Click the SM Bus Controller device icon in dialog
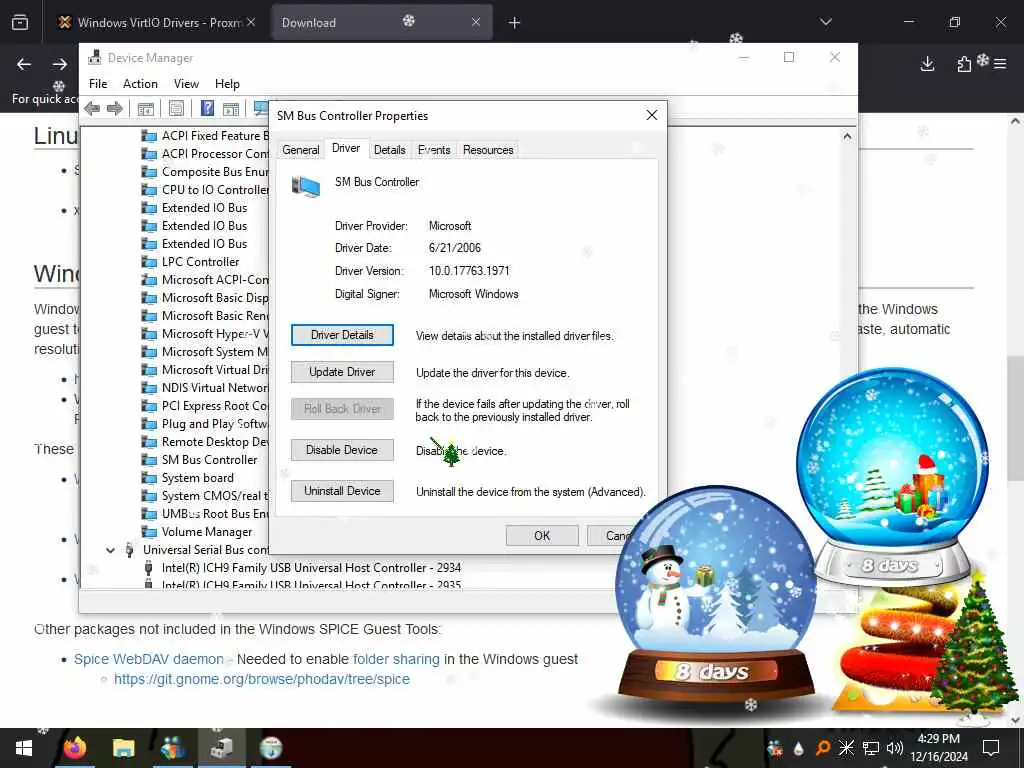This screenshot has width=1024, height=768. [306, 187]
